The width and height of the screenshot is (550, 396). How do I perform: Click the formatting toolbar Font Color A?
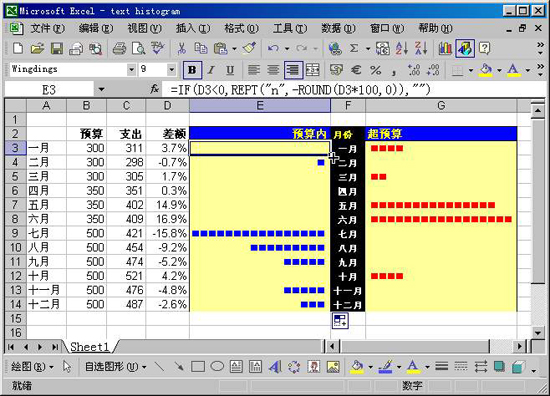pos(513,70)
